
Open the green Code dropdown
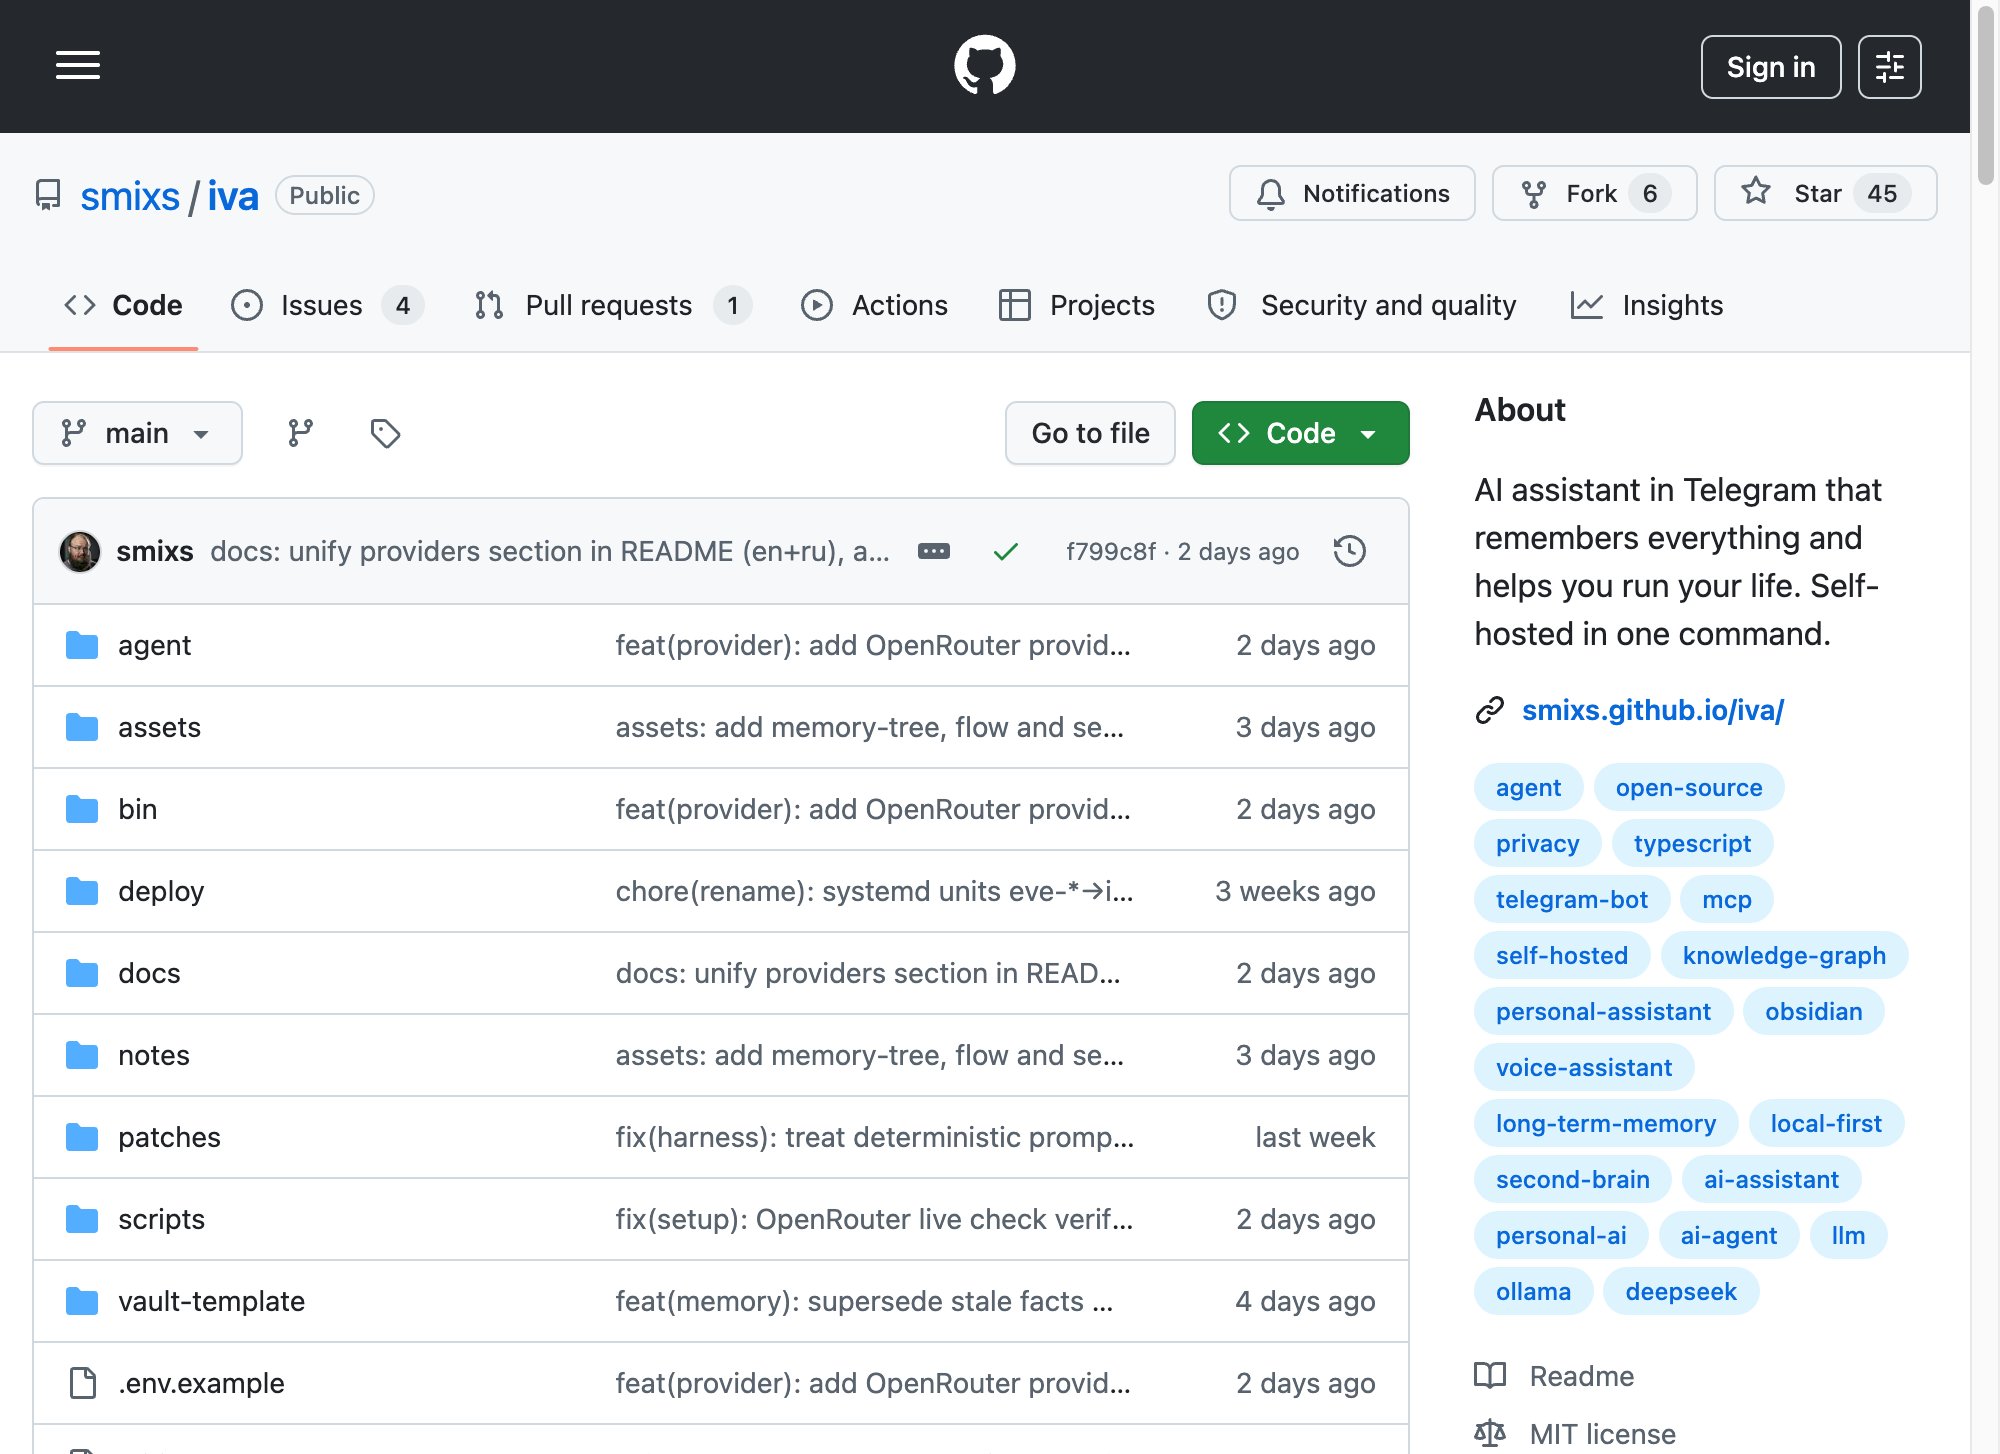click(x=1300, y=433)
